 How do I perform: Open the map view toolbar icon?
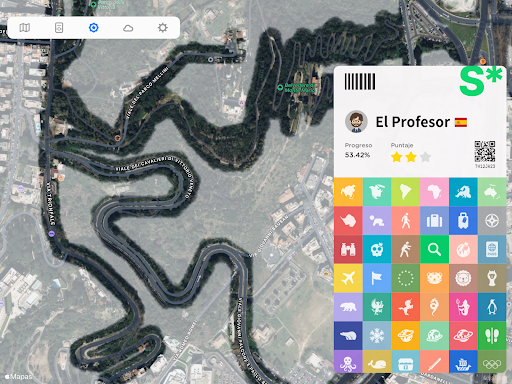click(x=25, y=28)
